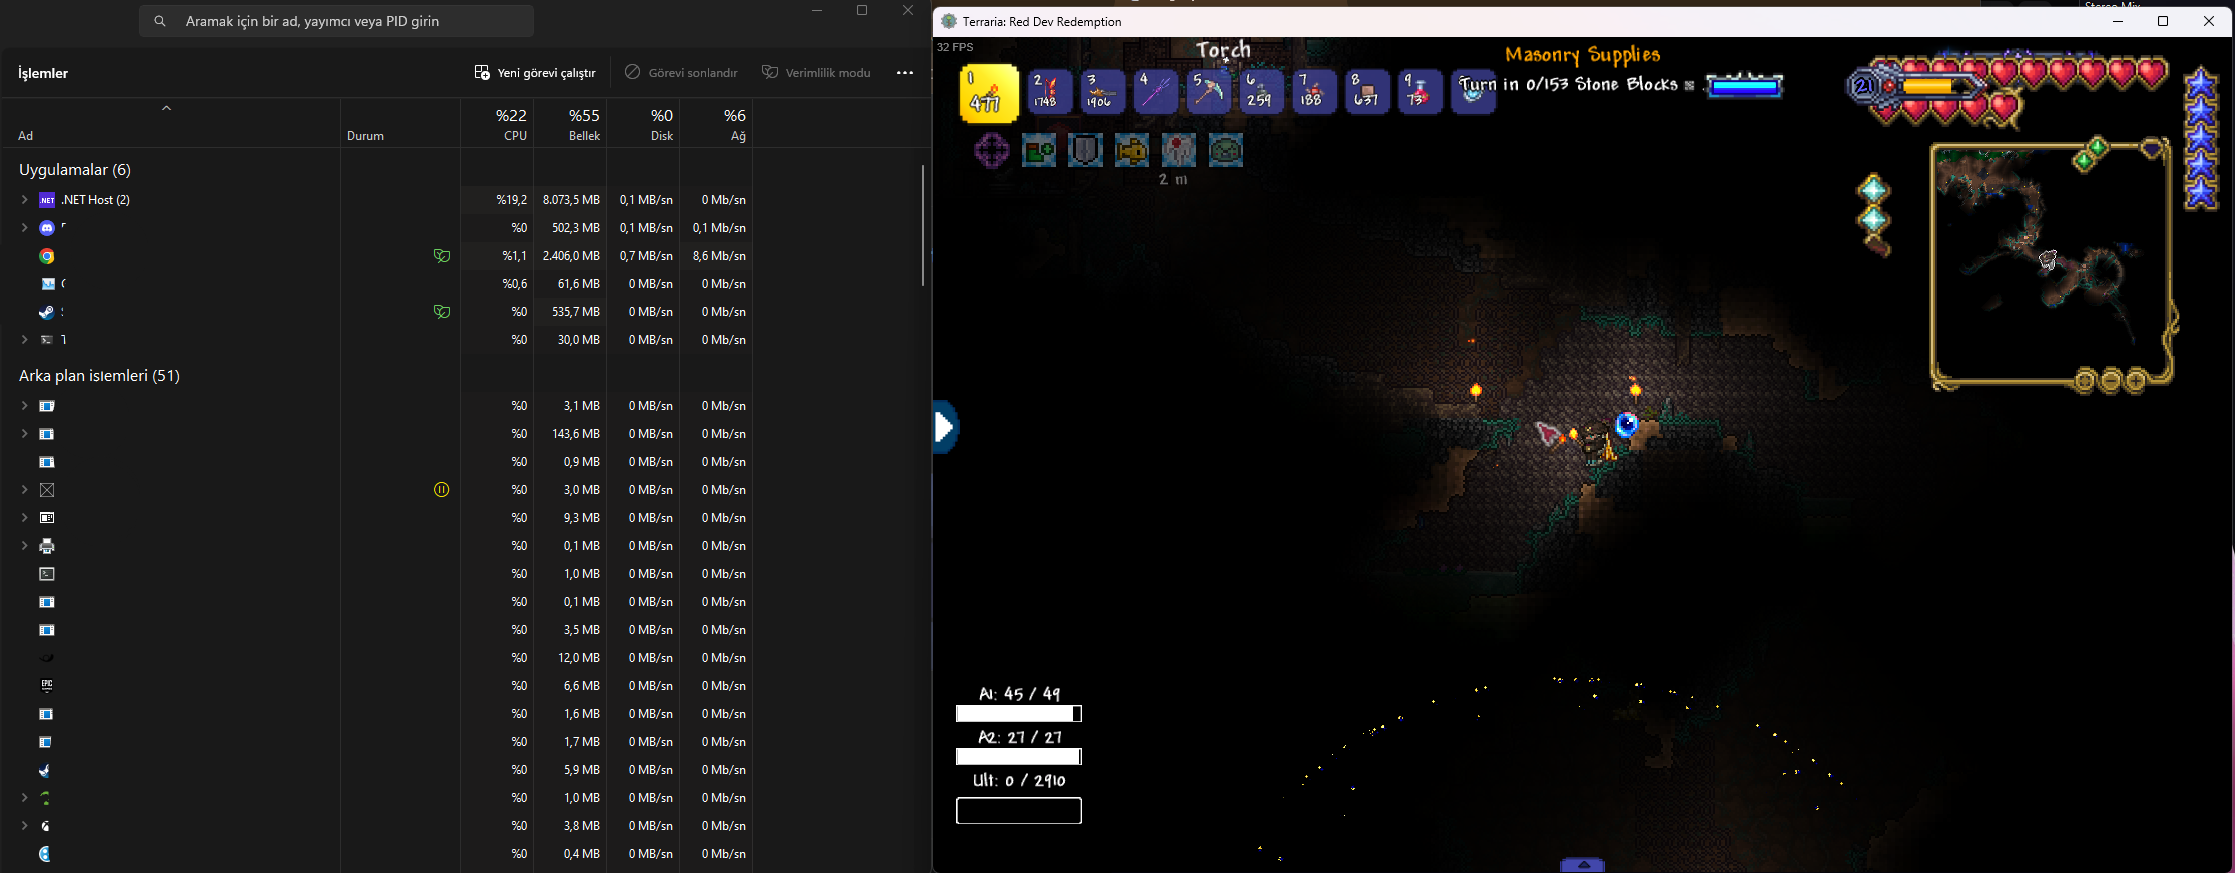Select hotbar slot 3 holding 1906 ammo
This screenshot has width=2235, height=873.
click(x=1103, y=92)
